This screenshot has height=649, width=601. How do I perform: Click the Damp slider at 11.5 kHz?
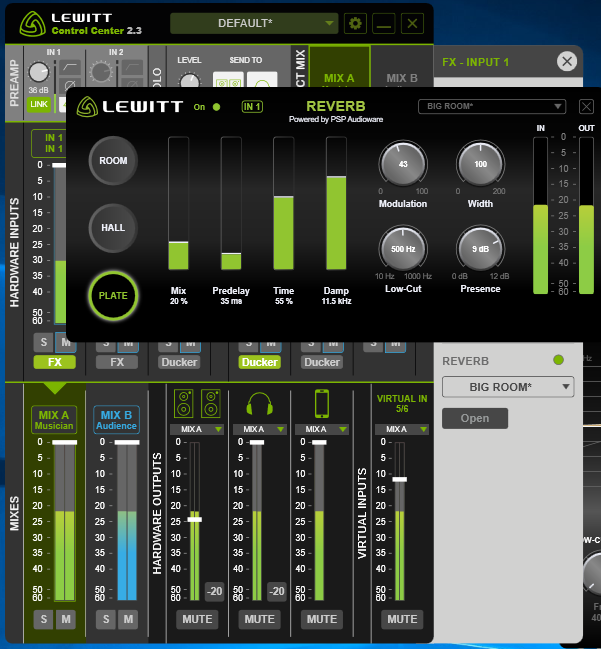pyautogui.click(x=336, y=203)
